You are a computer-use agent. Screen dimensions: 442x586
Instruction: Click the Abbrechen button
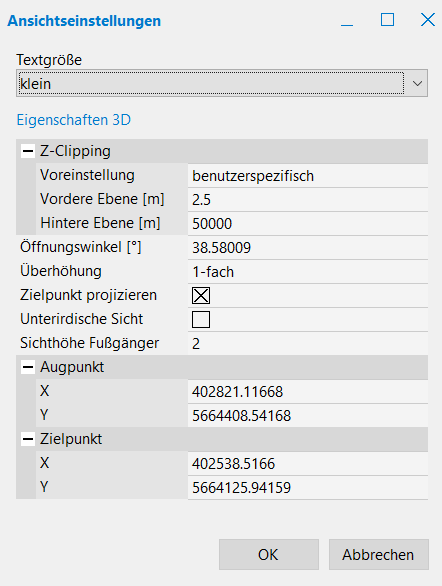click(378, 555)
